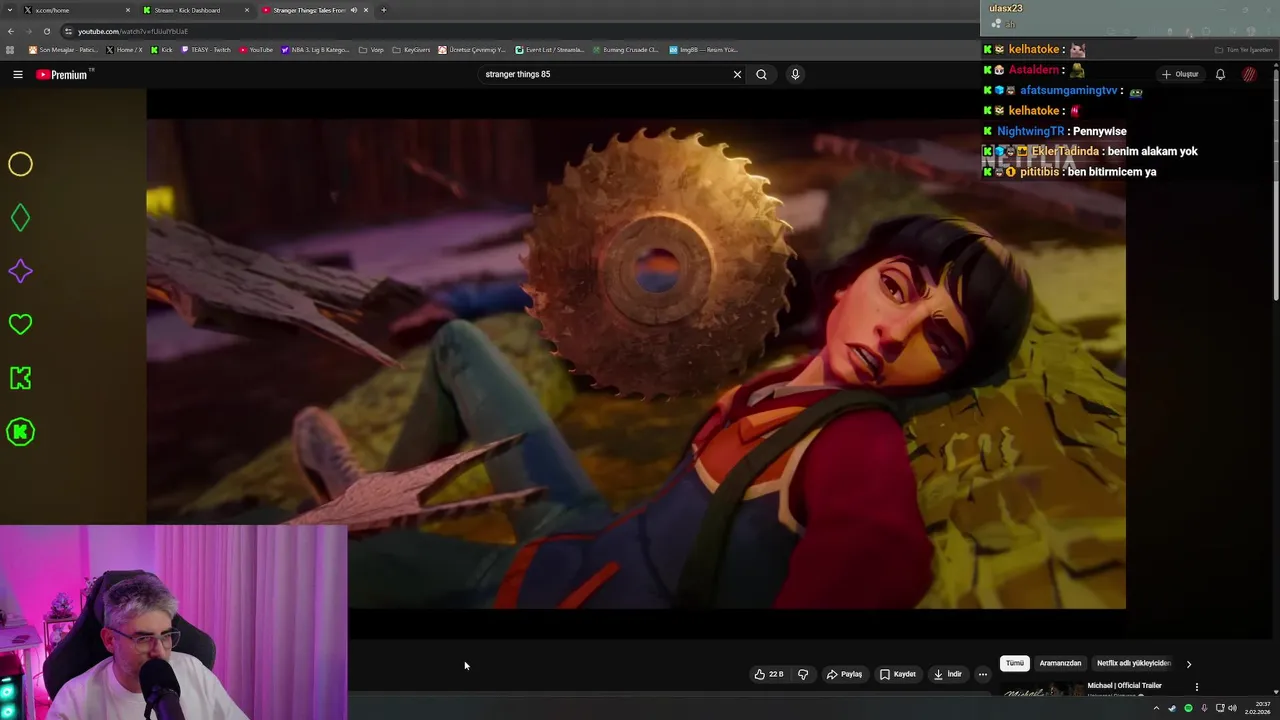Open Steam from the system tray

point(1172,708)
